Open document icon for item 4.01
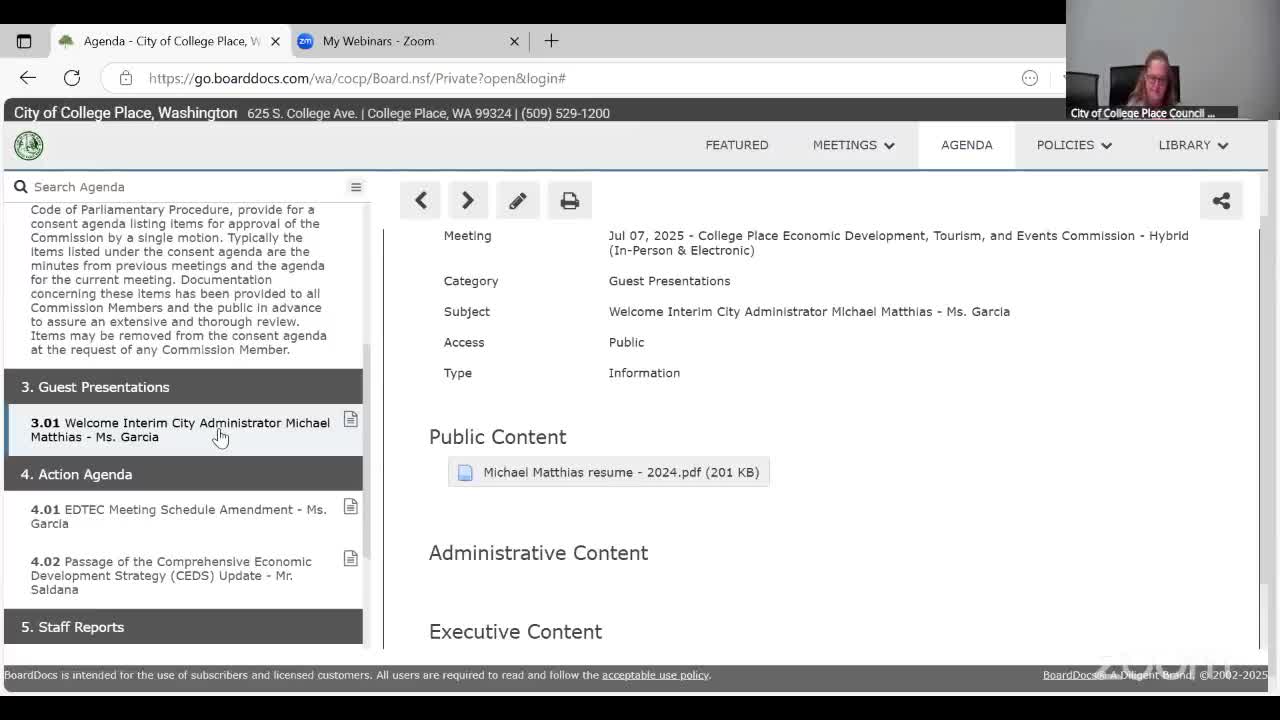1280x720 pixels. tap(350, 507)
